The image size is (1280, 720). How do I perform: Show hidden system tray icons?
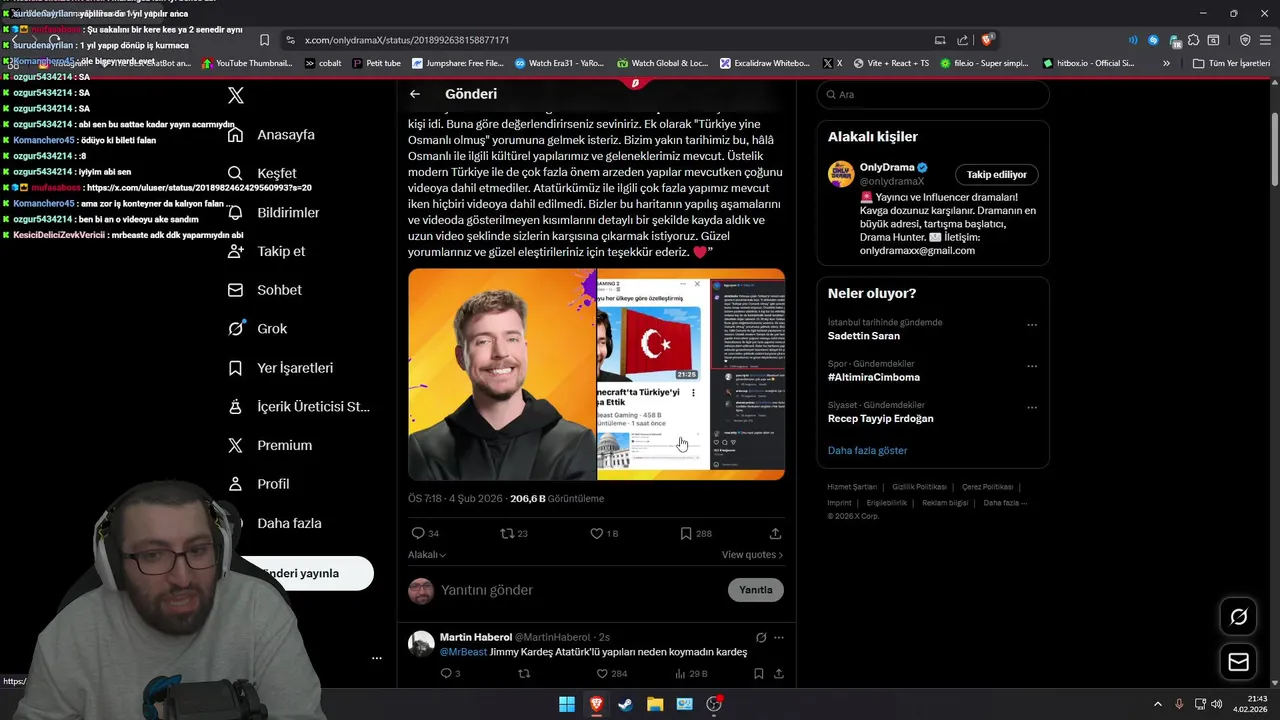[x=1158, y=704]
